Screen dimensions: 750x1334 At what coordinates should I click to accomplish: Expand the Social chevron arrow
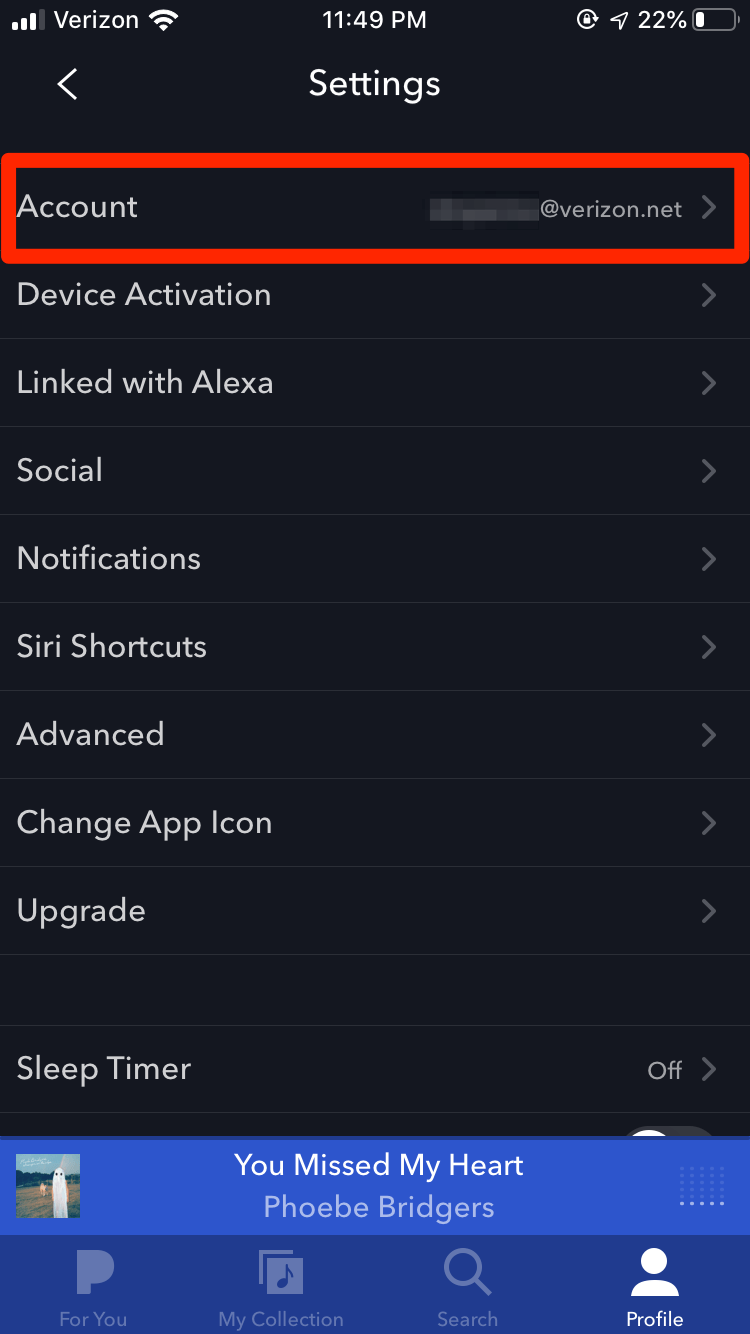point(708,471)
